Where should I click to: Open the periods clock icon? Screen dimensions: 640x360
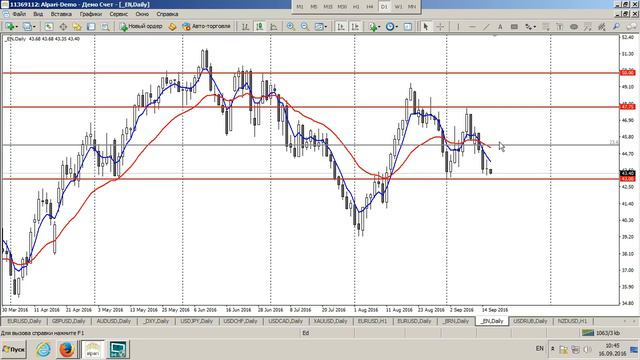coord(390,27)
